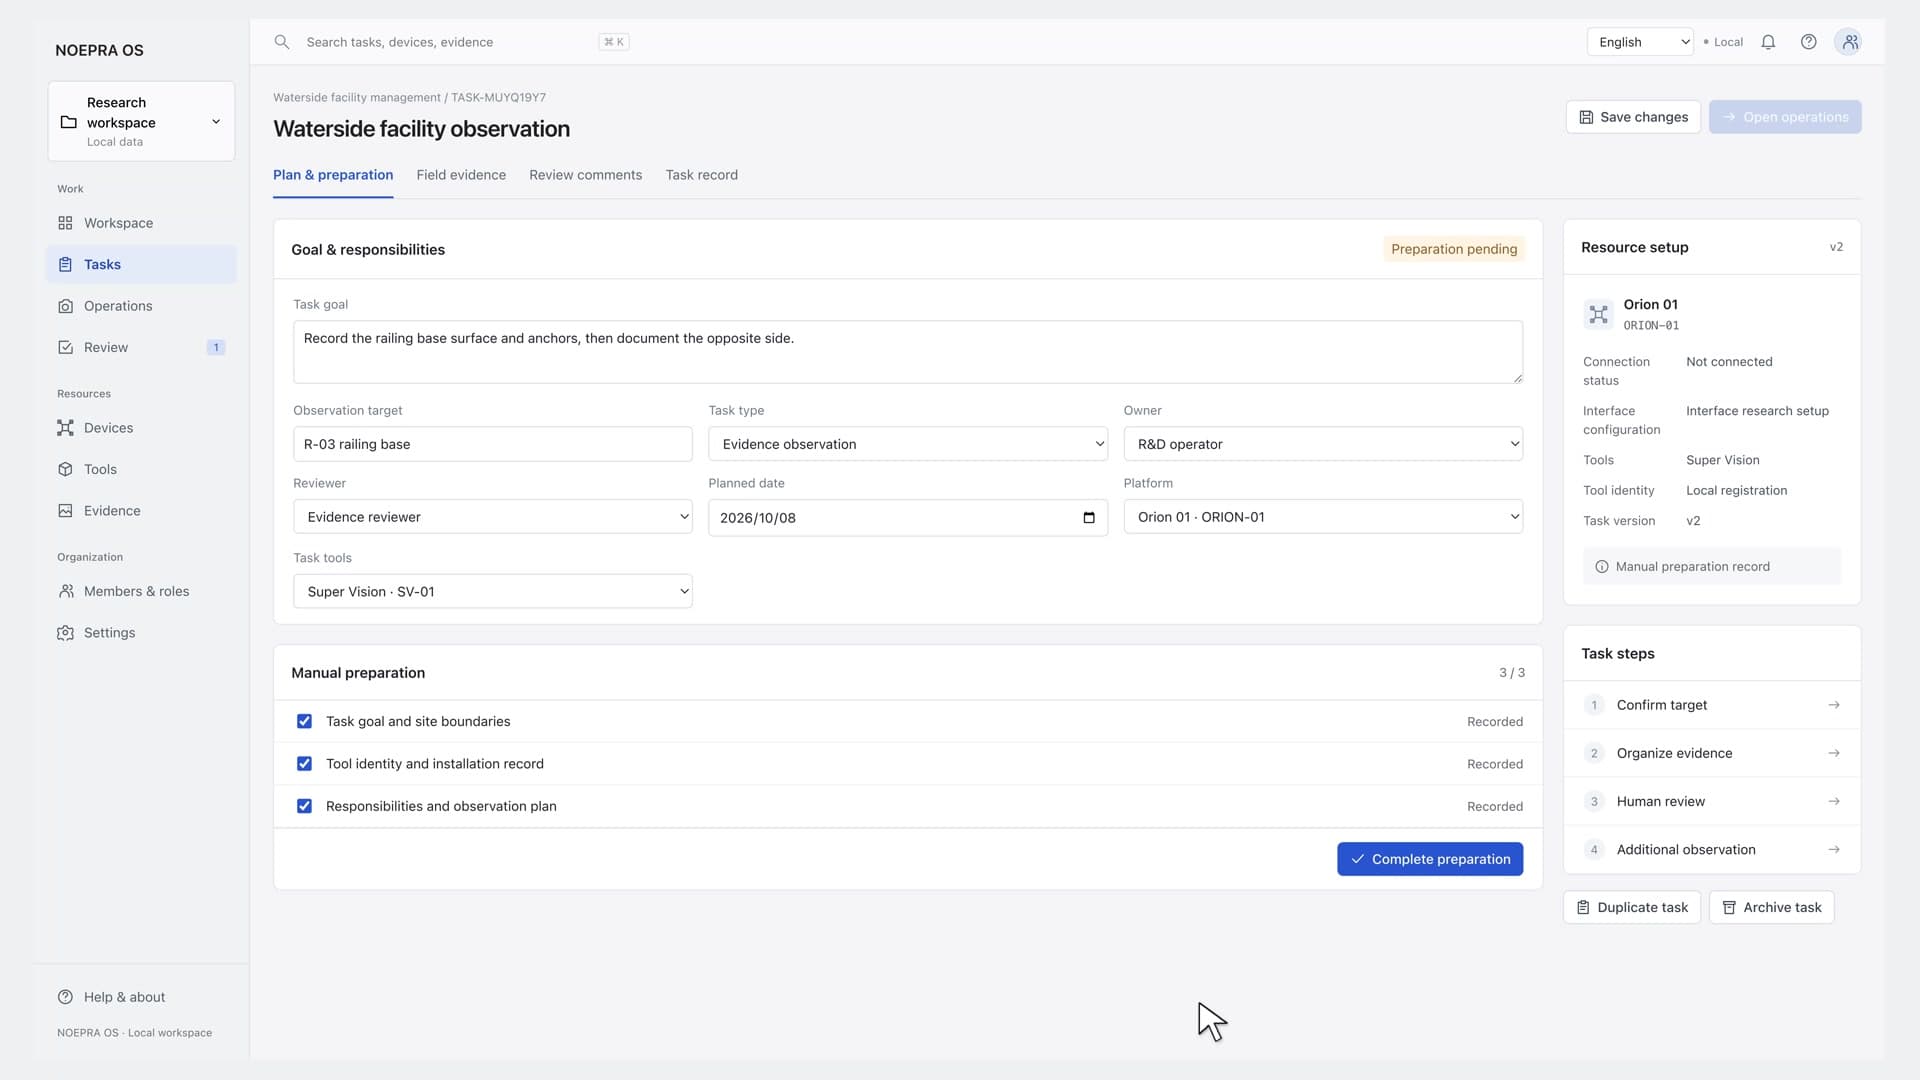Open the Human review task step
Image resolution: width=1920 pixels, height=1080 pixels.
[1711, 802]
